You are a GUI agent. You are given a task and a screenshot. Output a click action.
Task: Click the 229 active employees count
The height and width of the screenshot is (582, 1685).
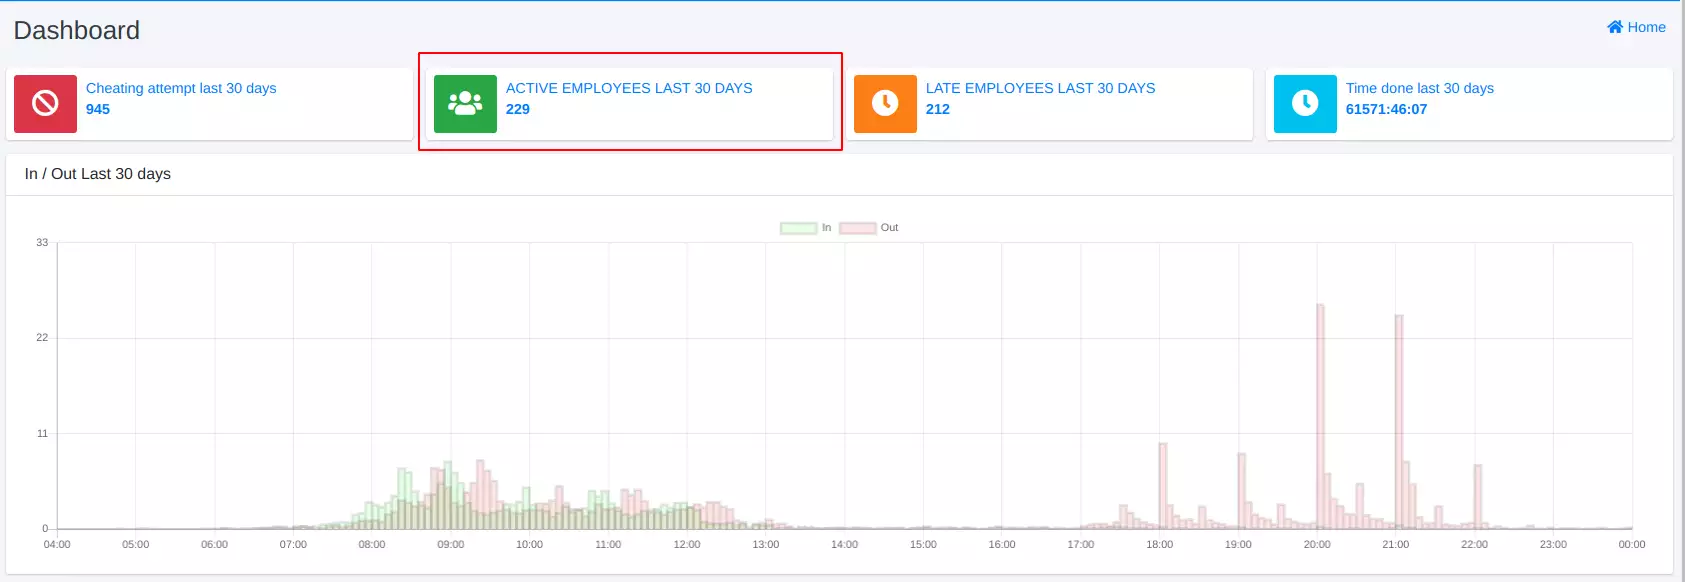tap(518, 109)
